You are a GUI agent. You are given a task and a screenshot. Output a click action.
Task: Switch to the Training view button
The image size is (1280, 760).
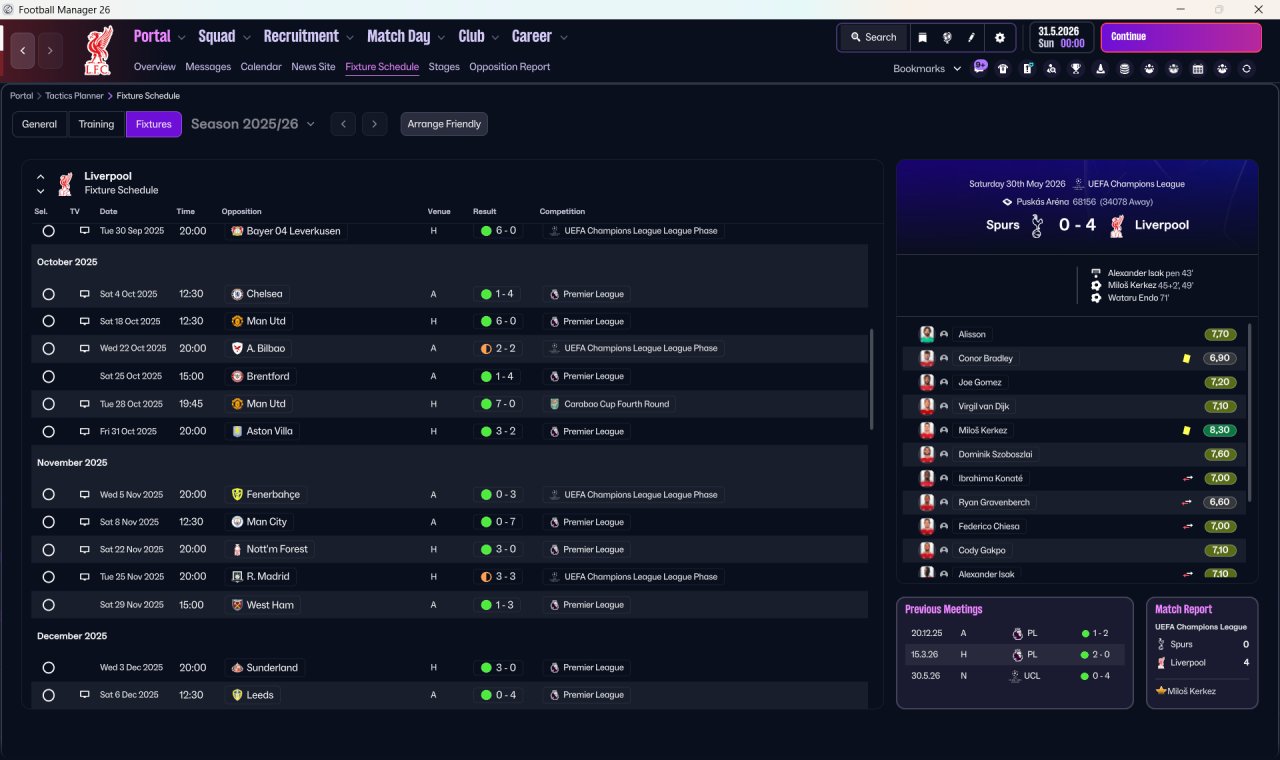(96, 124)
